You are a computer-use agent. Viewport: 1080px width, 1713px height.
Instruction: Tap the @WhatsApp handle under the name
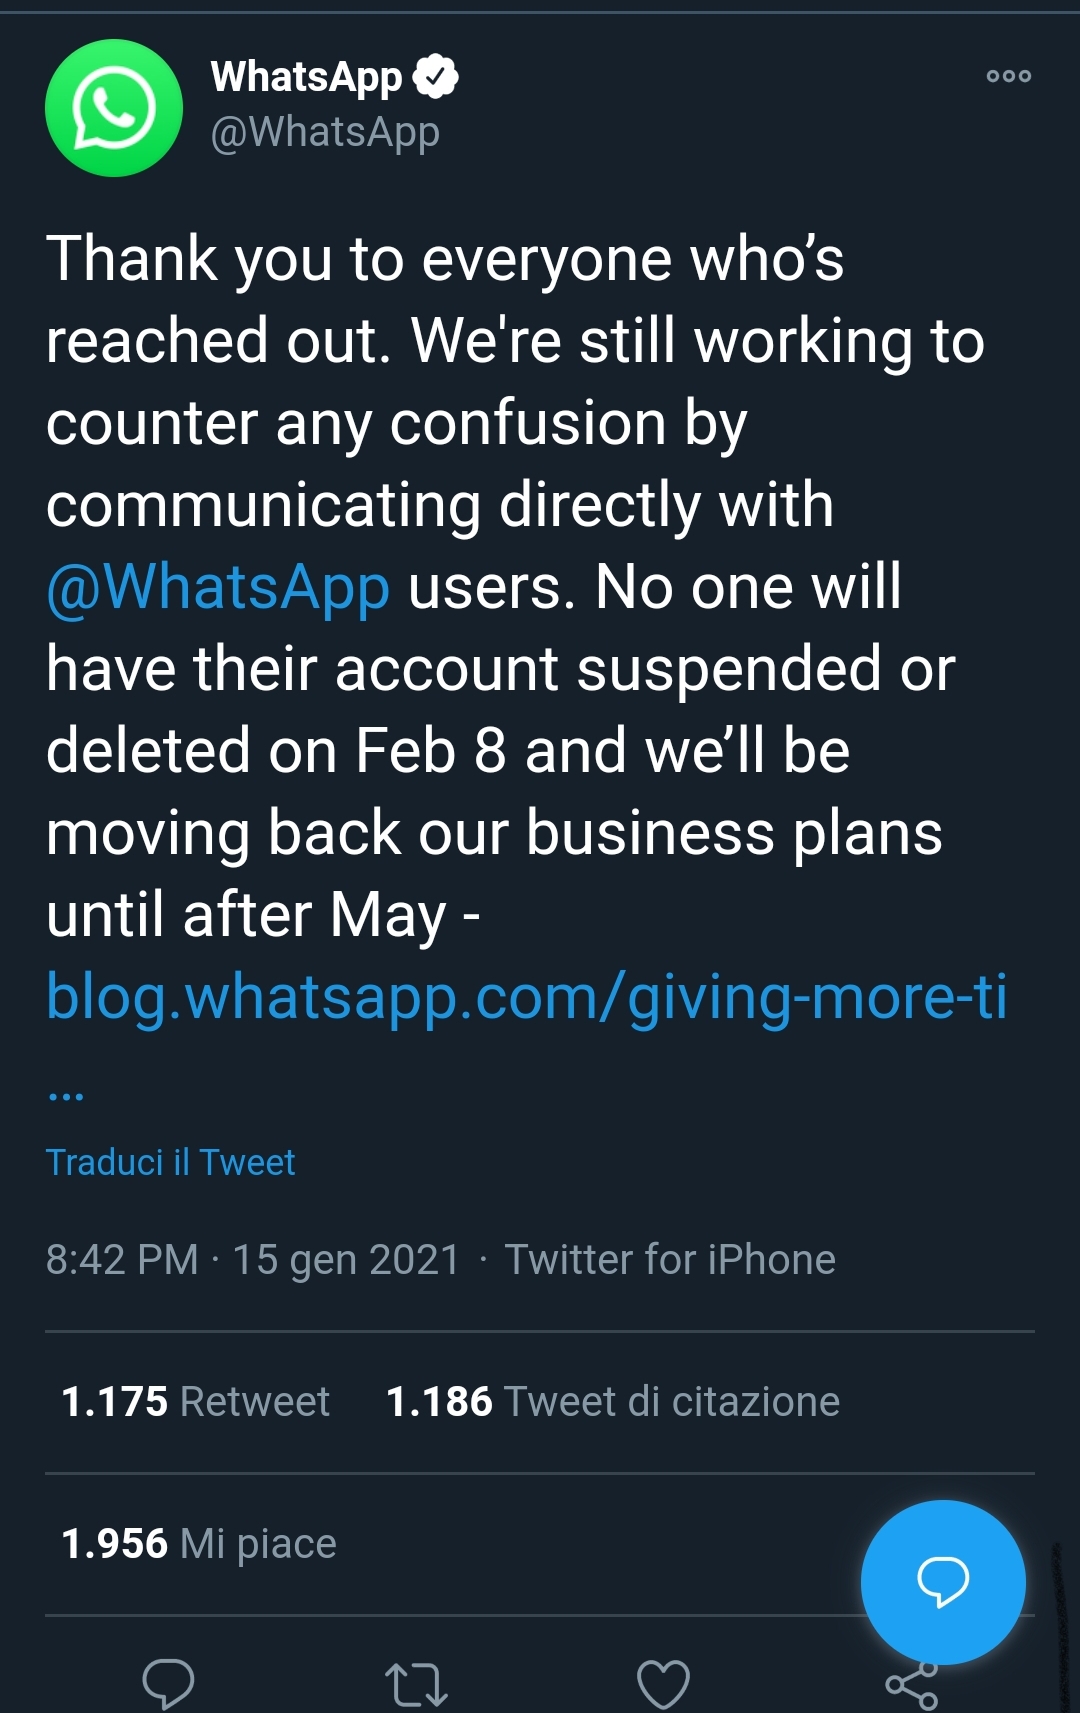(325, 132)
